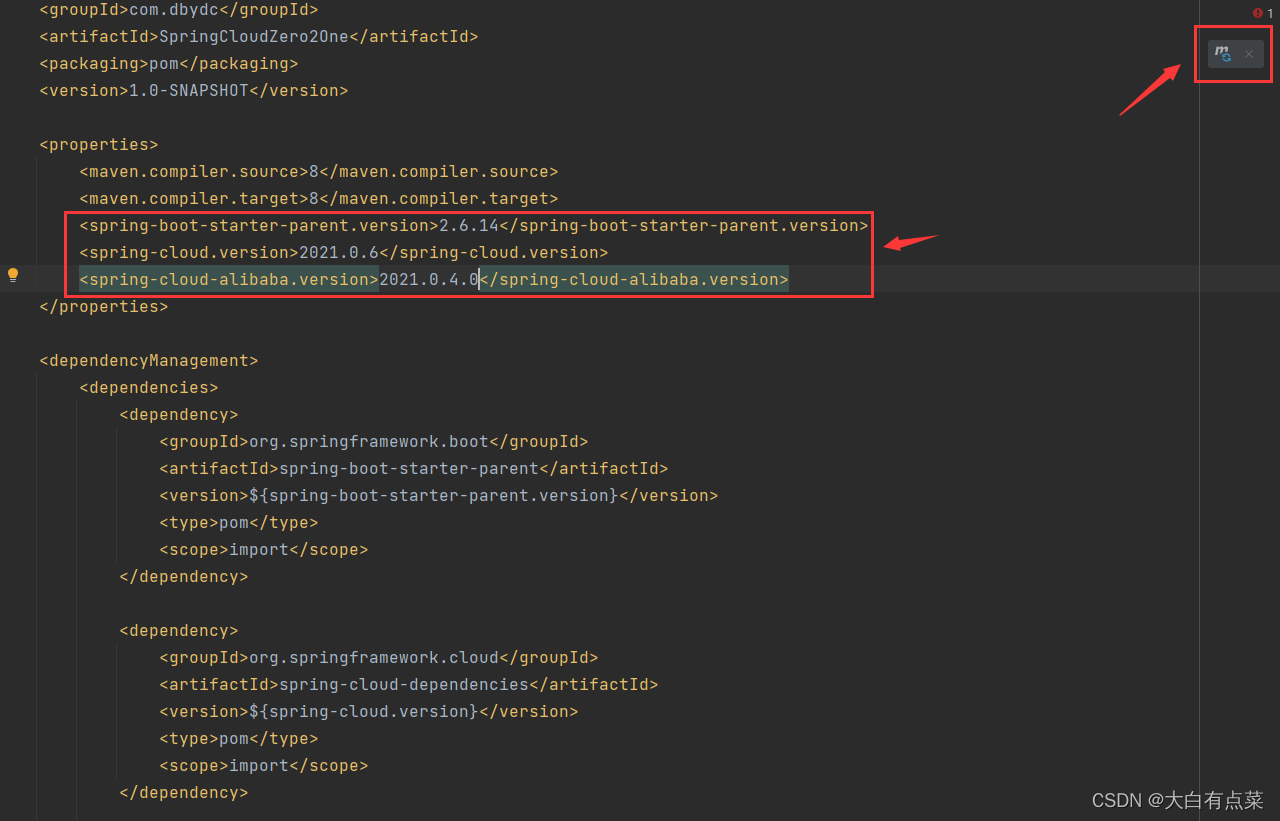Screen dimensions: 1280x821
Task: Click the maven.compiler.target line
Action: (x=319, y=199)
